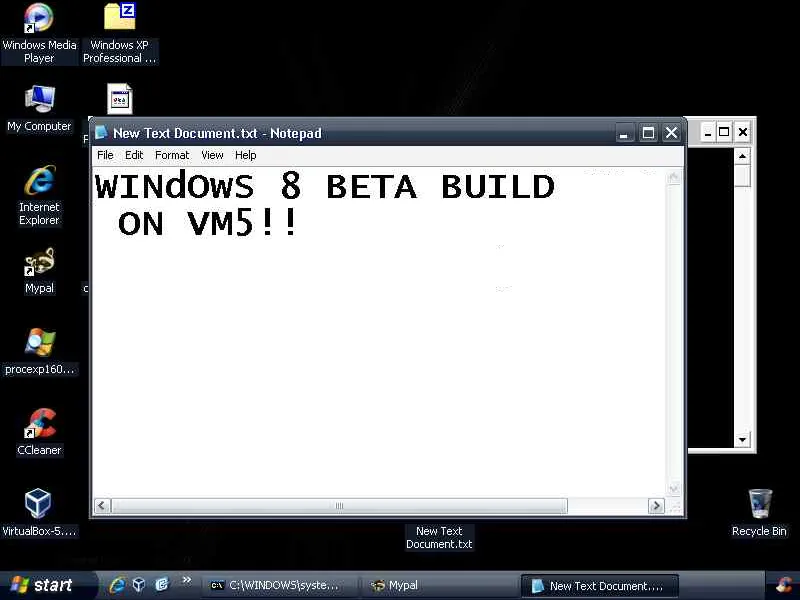800x600 pixels.
Task: Expand the quick launch overflow chevron
Action: coord(186,580)
